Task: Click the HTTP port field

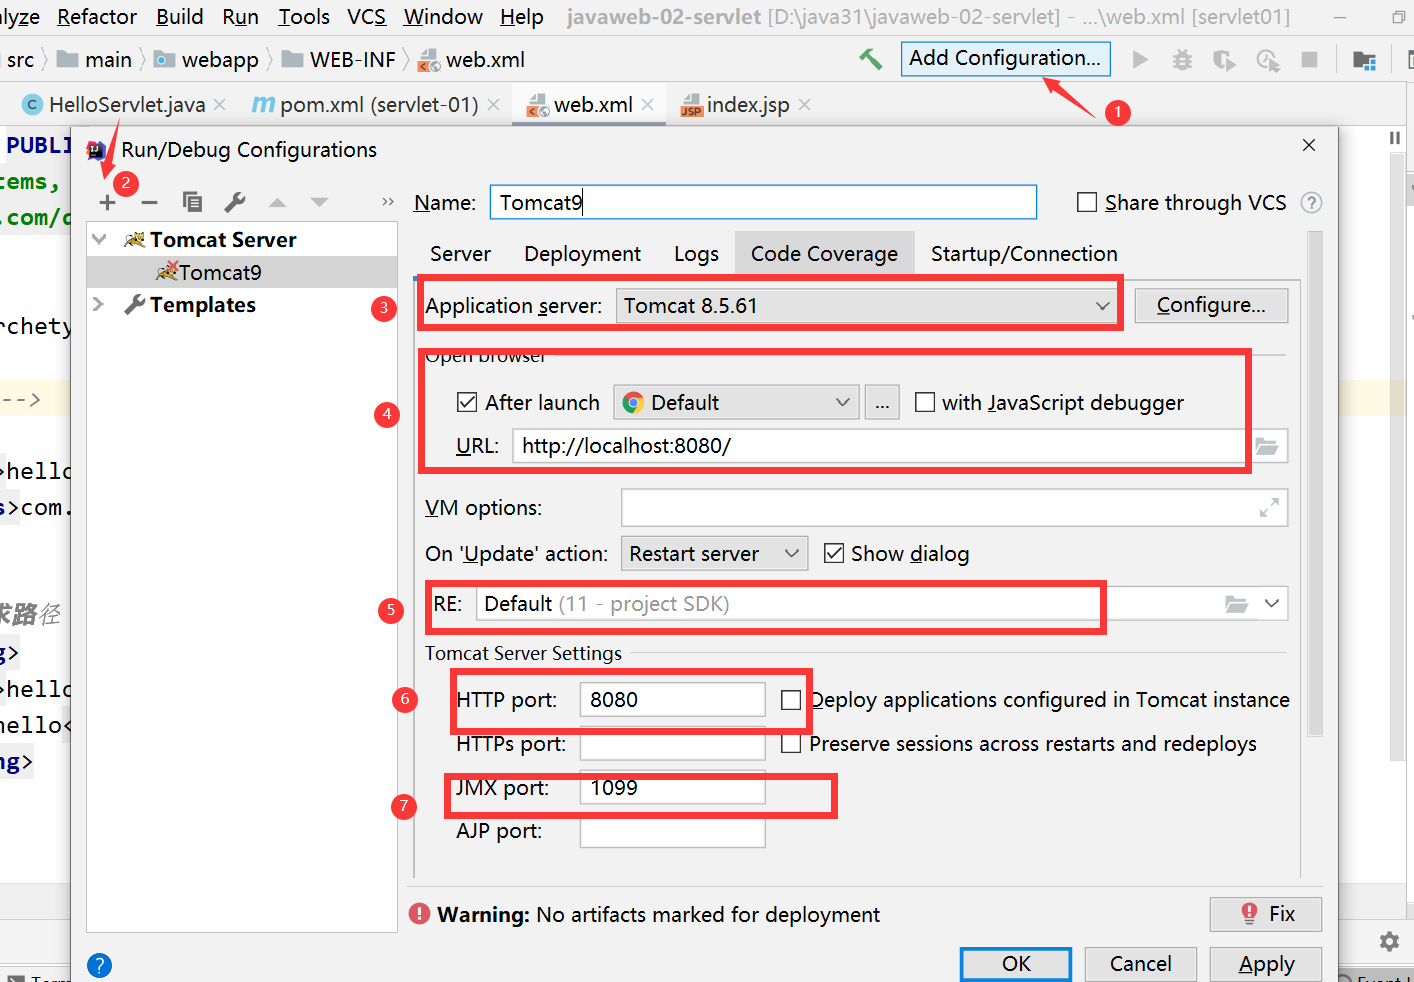Action: pos(672,700)
